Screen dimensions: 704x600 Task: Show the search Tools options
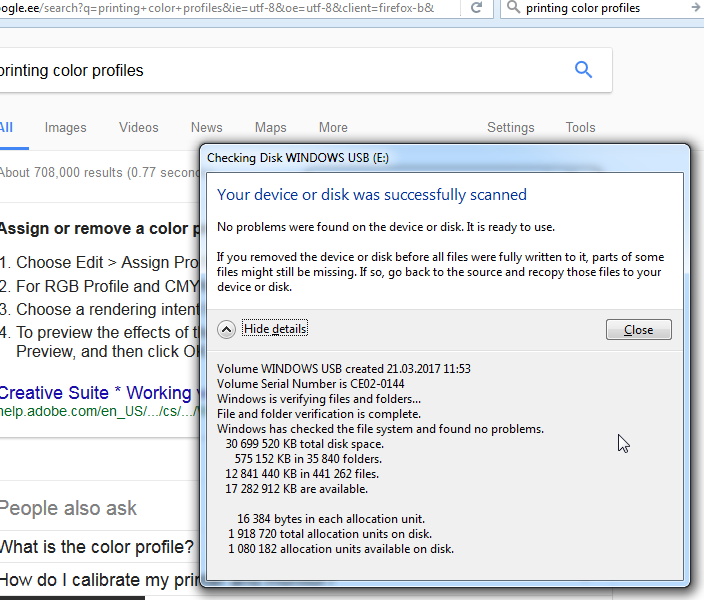(x=580, y=127)
